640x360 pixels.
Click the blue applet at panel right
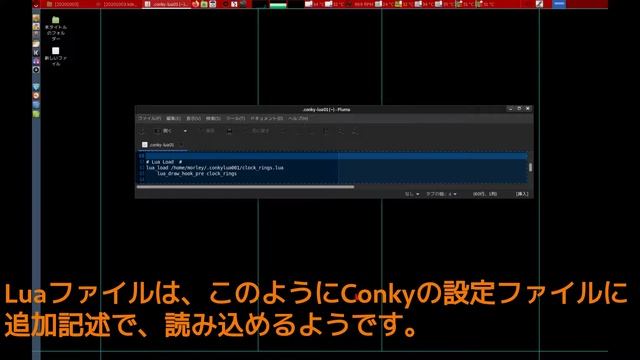[559, 4]
